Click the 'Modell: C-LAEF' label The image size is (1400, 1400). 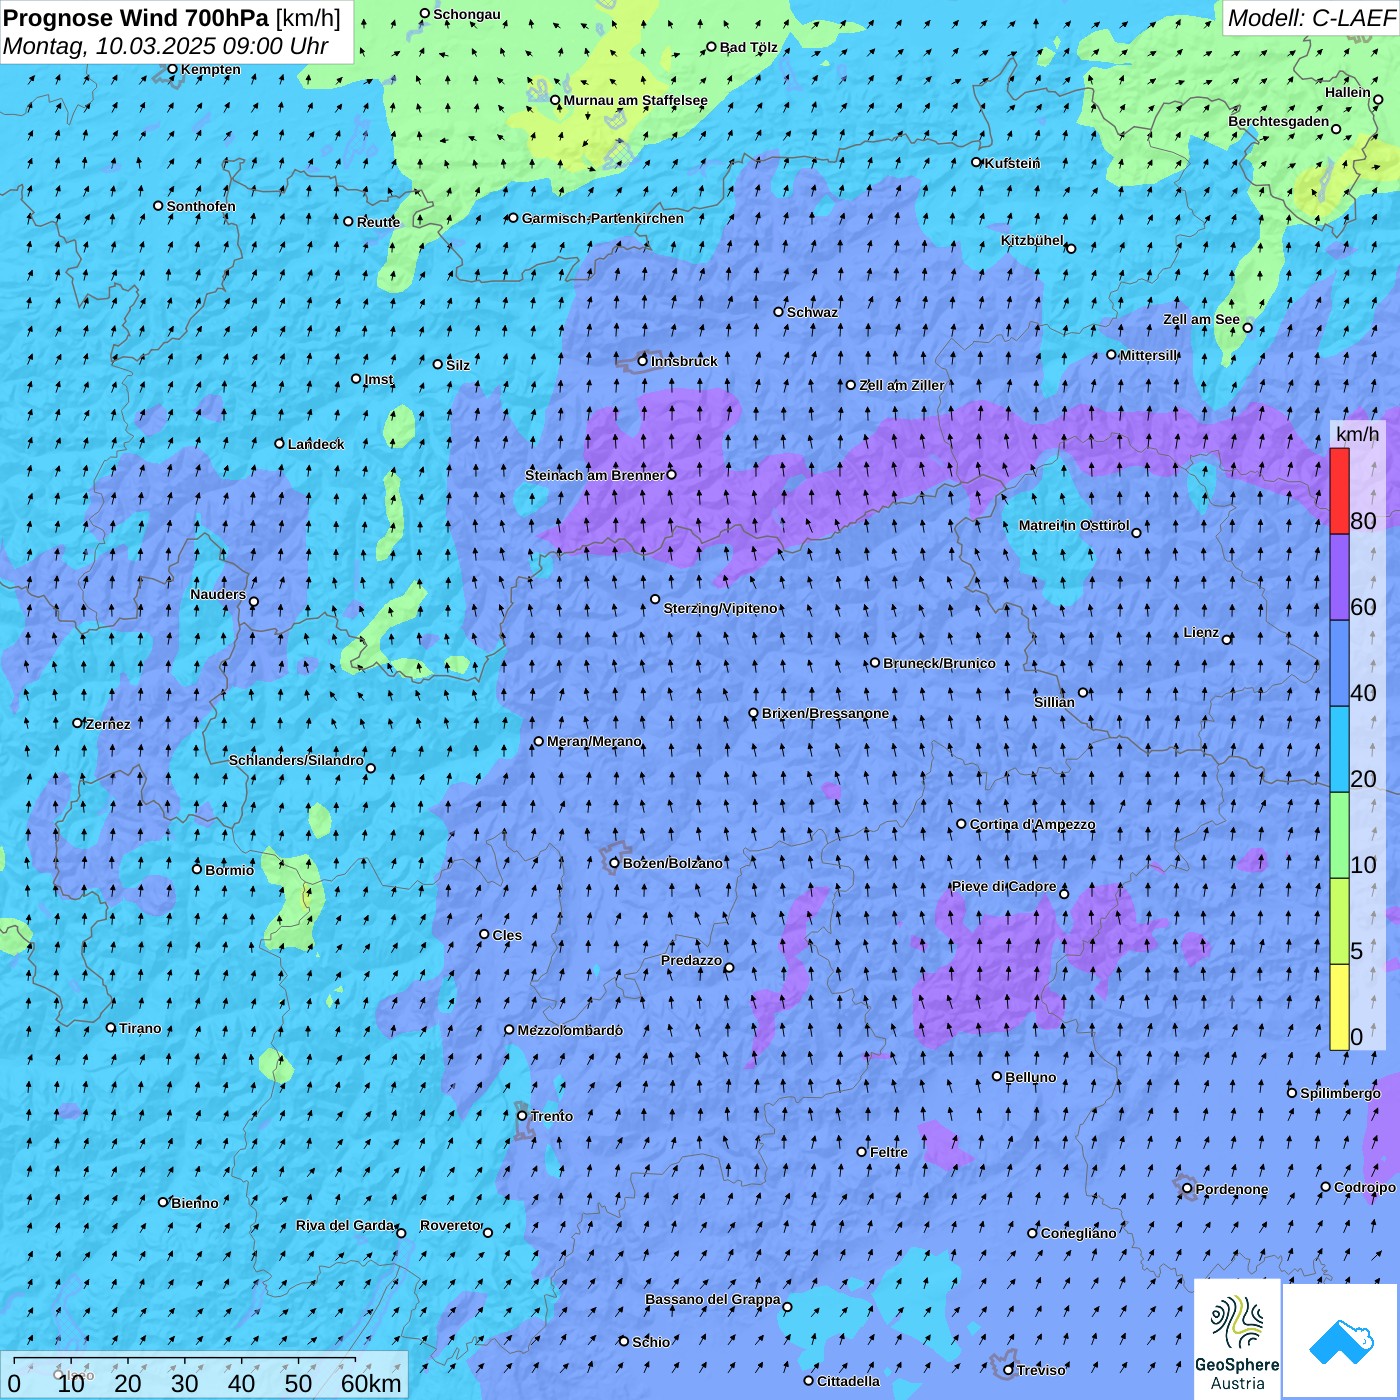tap(1311, 17)
